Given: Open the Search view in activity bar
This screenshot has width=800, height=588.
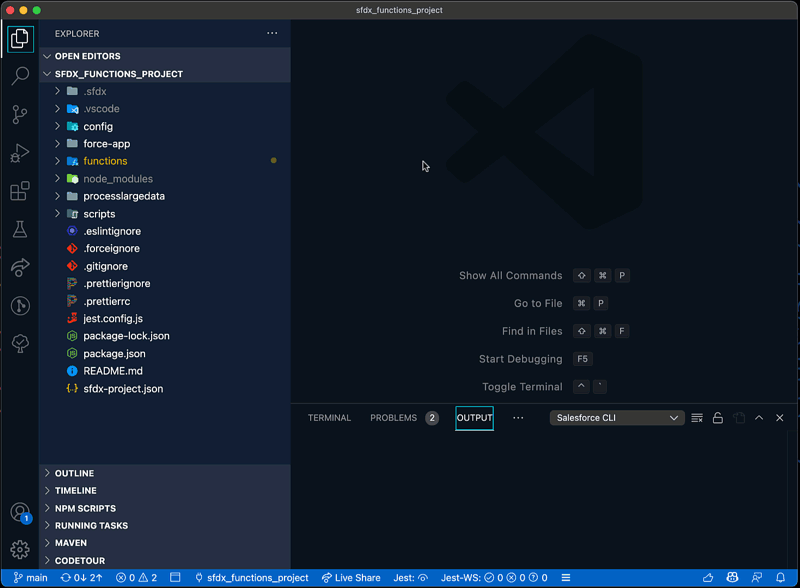Looking at the screenshot, I should (x=20, y=76).
